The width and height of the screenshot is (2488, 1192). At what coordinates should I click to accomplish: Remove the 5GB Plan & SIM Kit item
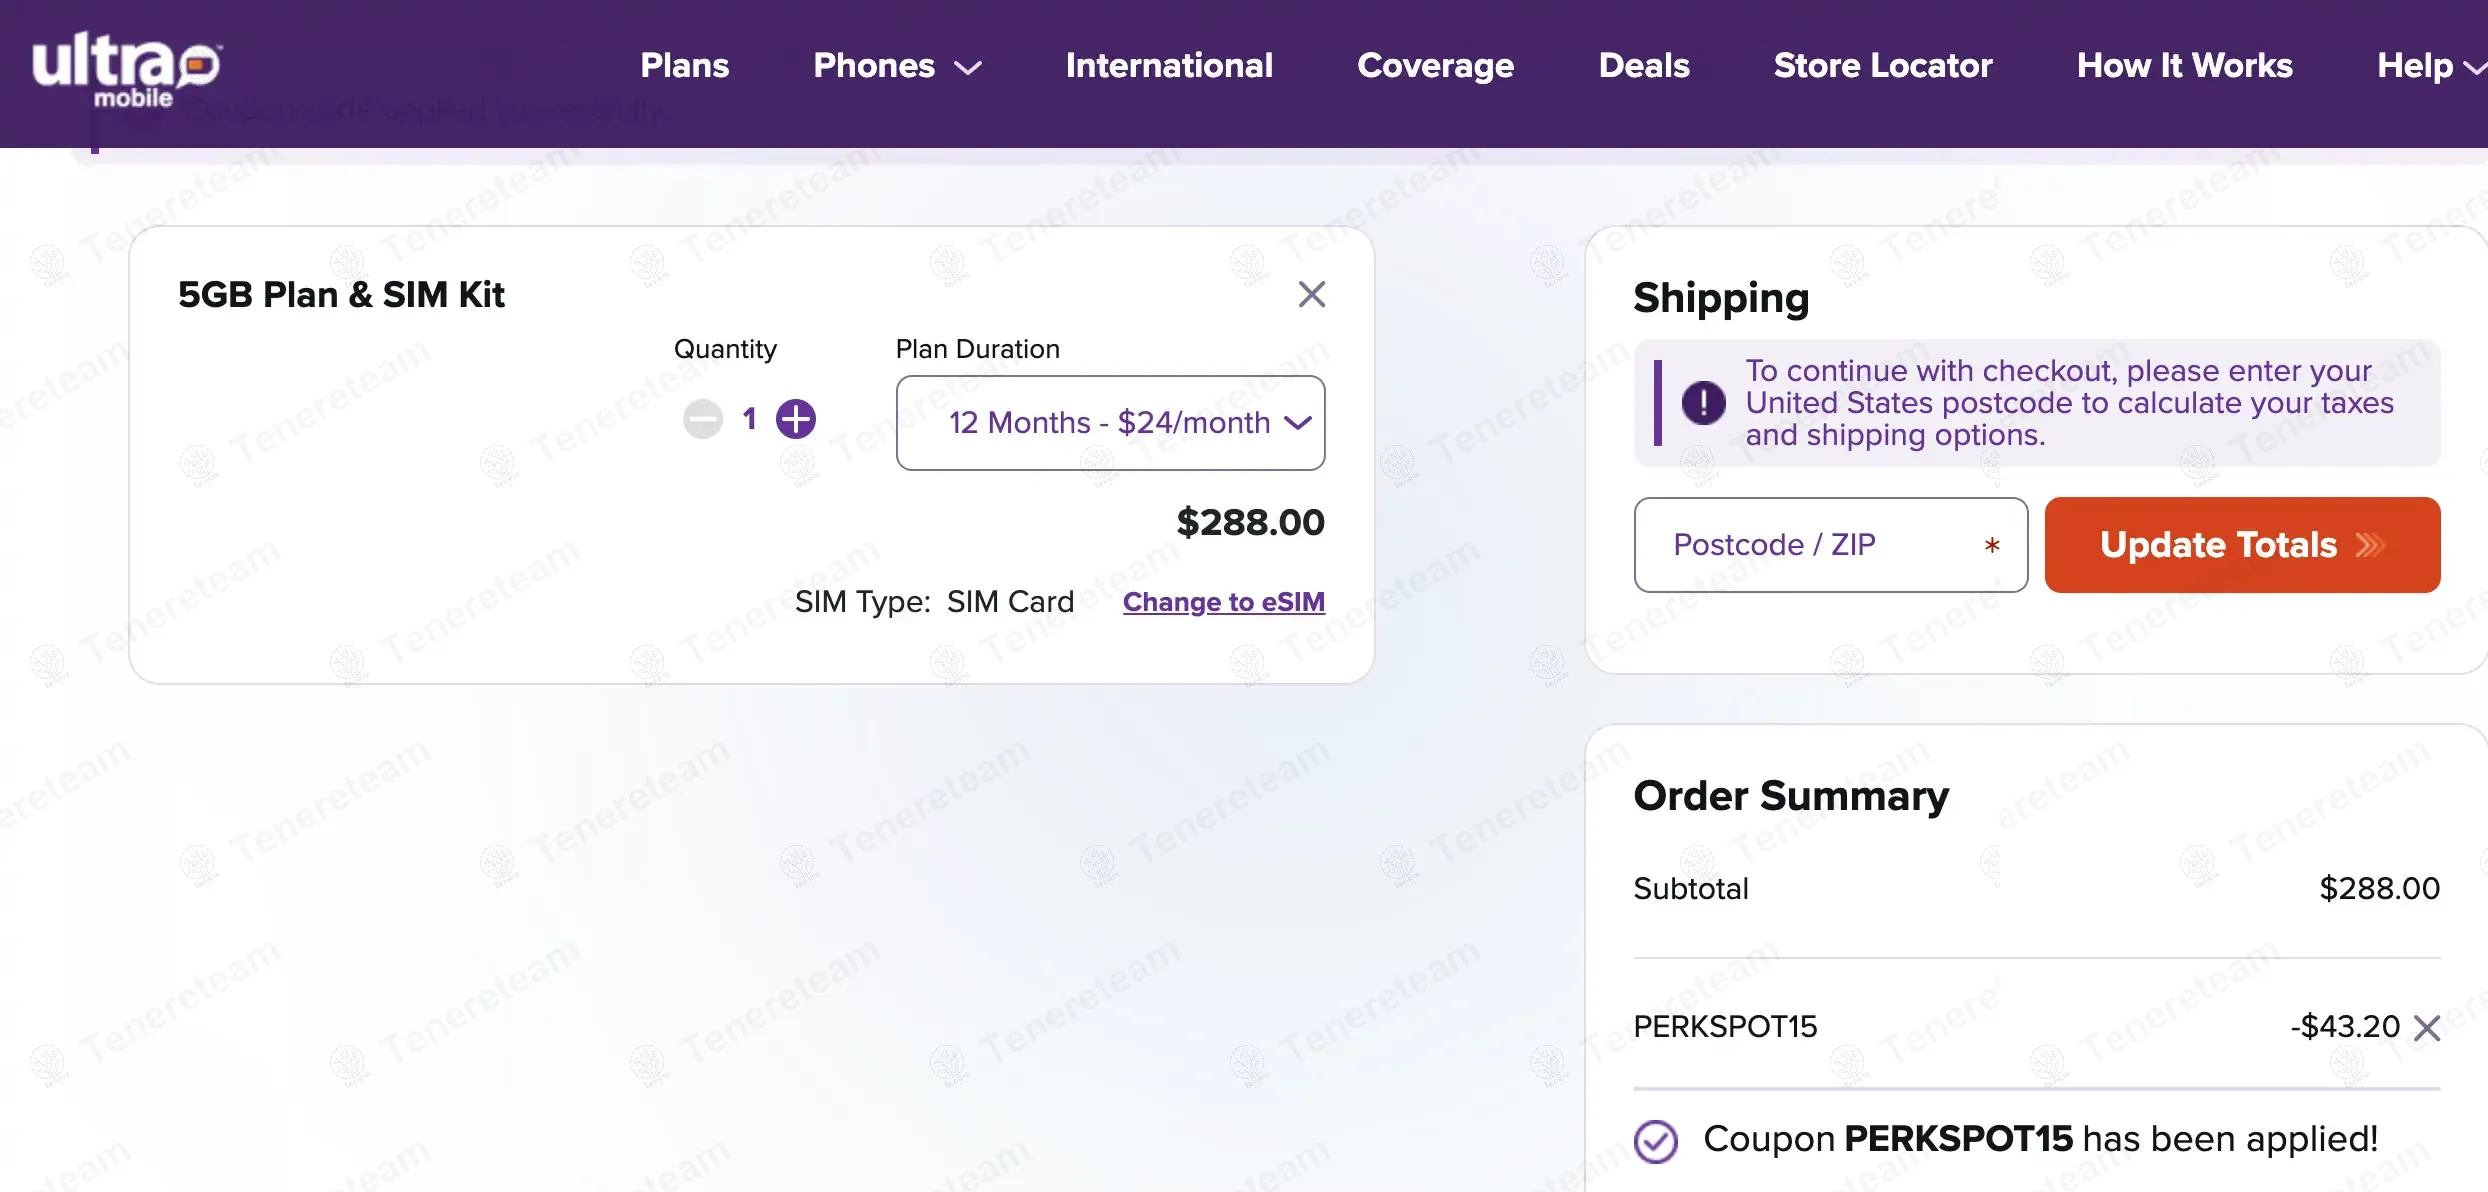point(1311,294)
